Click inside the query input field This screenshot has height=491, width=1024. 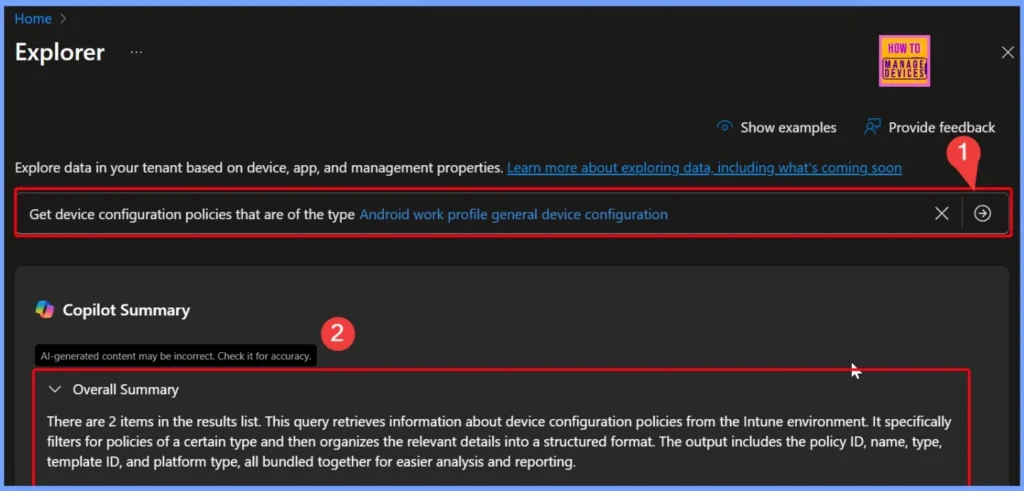[x=513, y=214]
